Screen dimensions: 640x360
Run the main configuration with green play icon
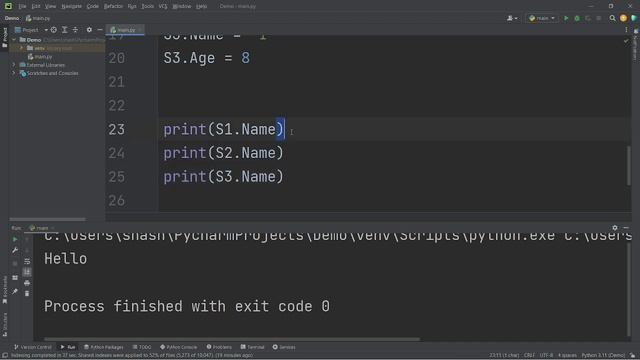566,18
